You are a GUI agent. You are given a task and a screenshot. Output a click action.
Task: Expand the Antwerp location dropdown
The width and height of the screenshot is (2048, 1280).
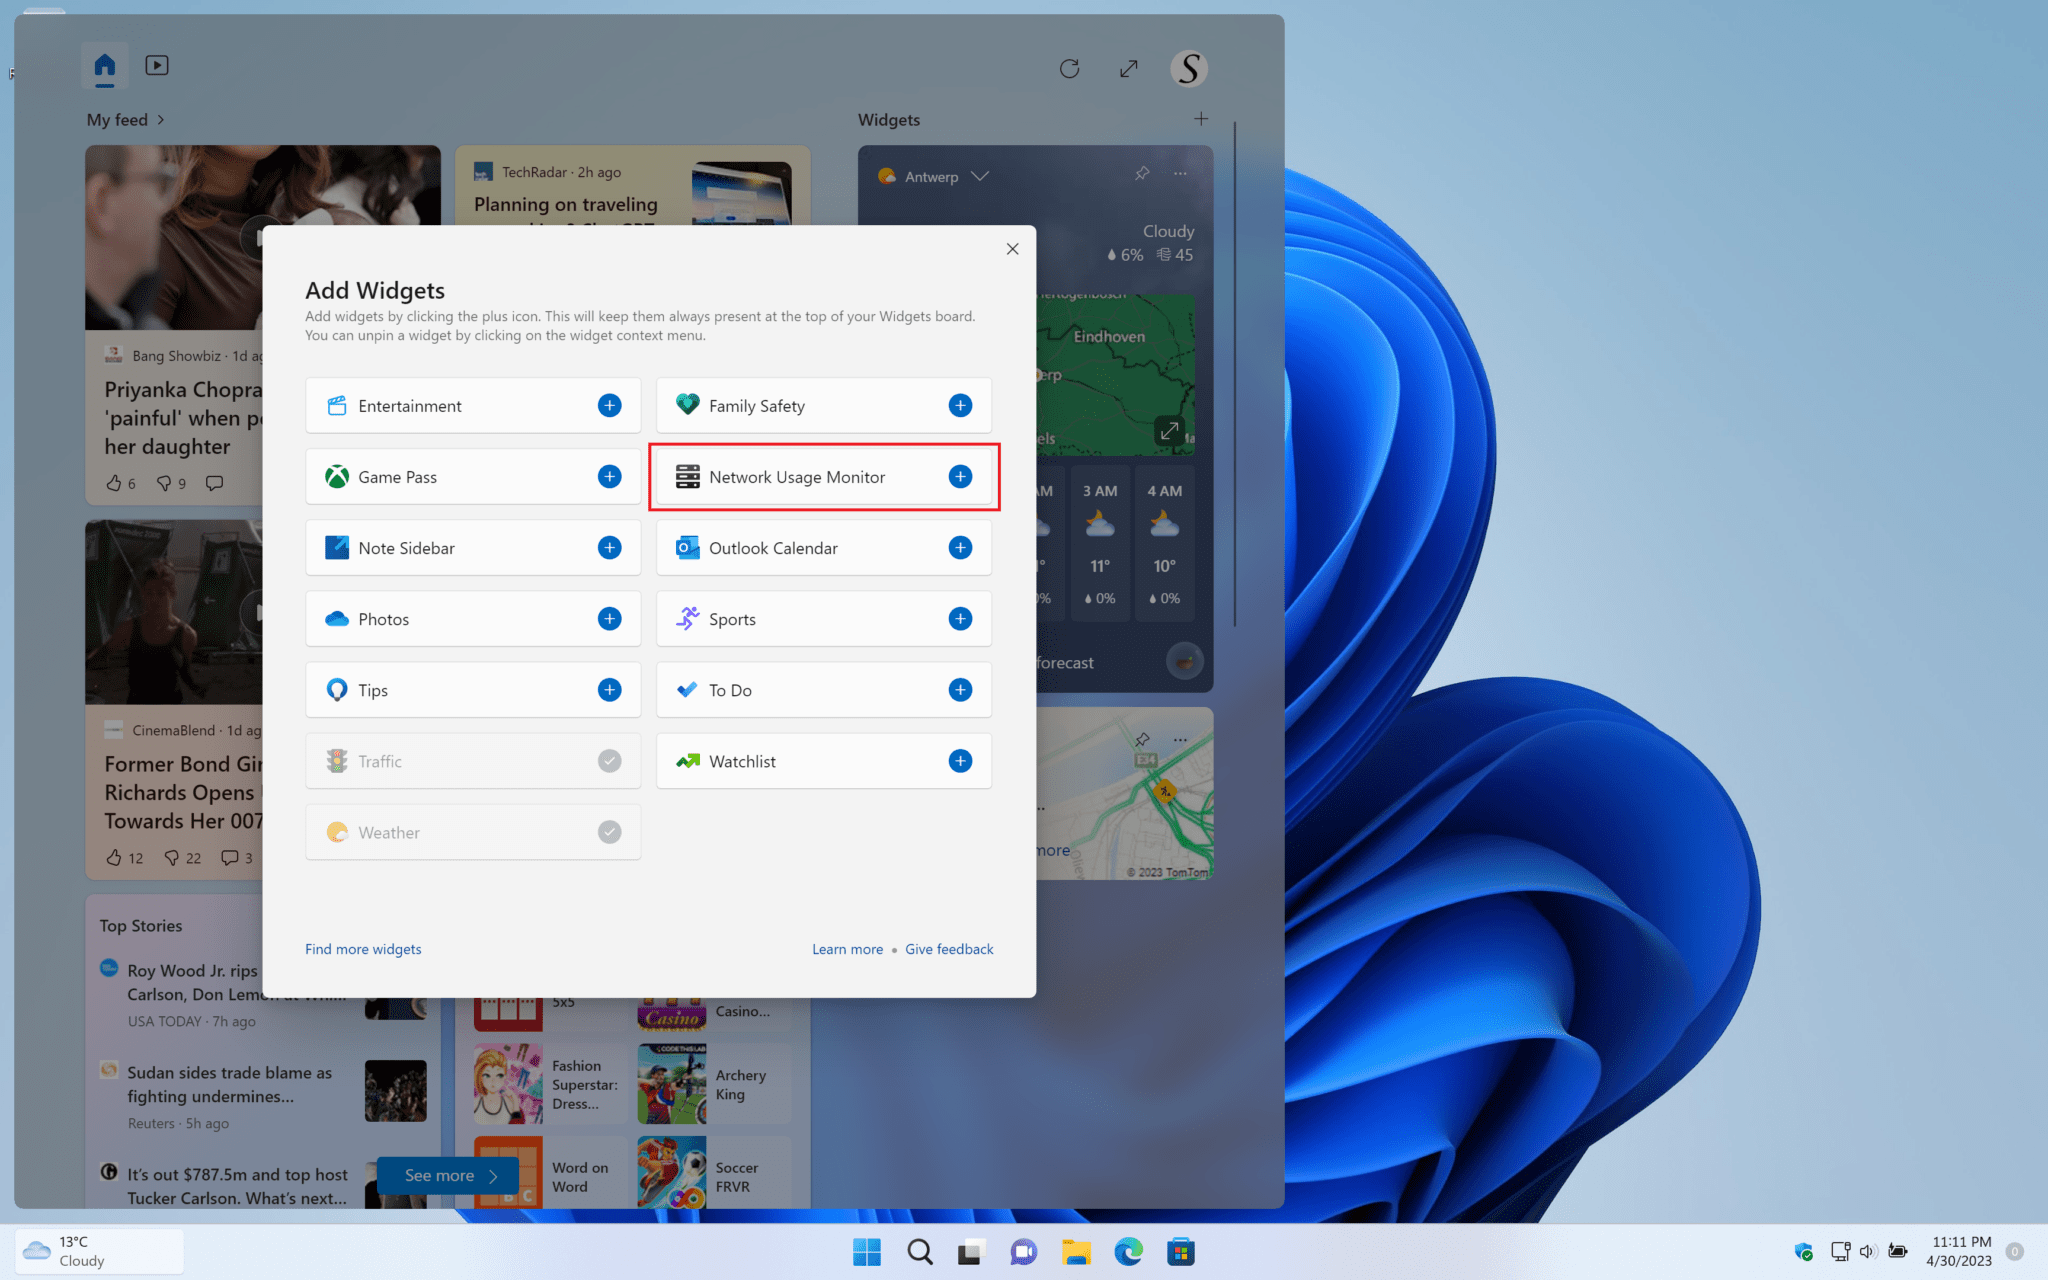point(980,176)
